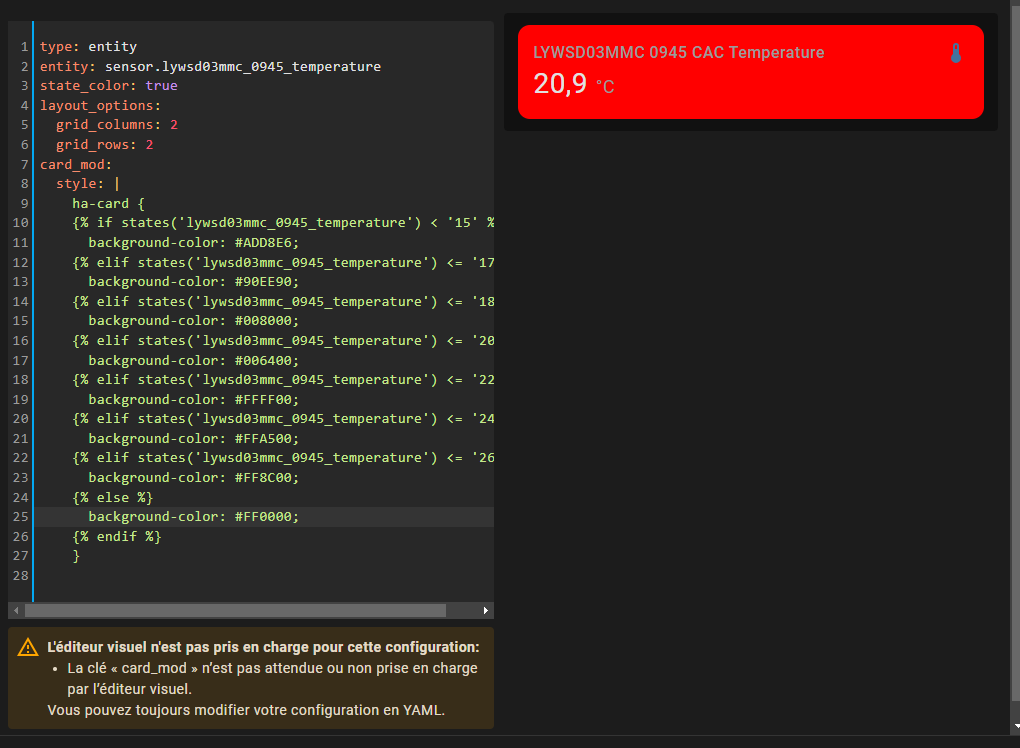The width and height of the screenshot is (1020, 748).
Task: Click the orange warning triangle icon
Action: (x=27, y=647)
